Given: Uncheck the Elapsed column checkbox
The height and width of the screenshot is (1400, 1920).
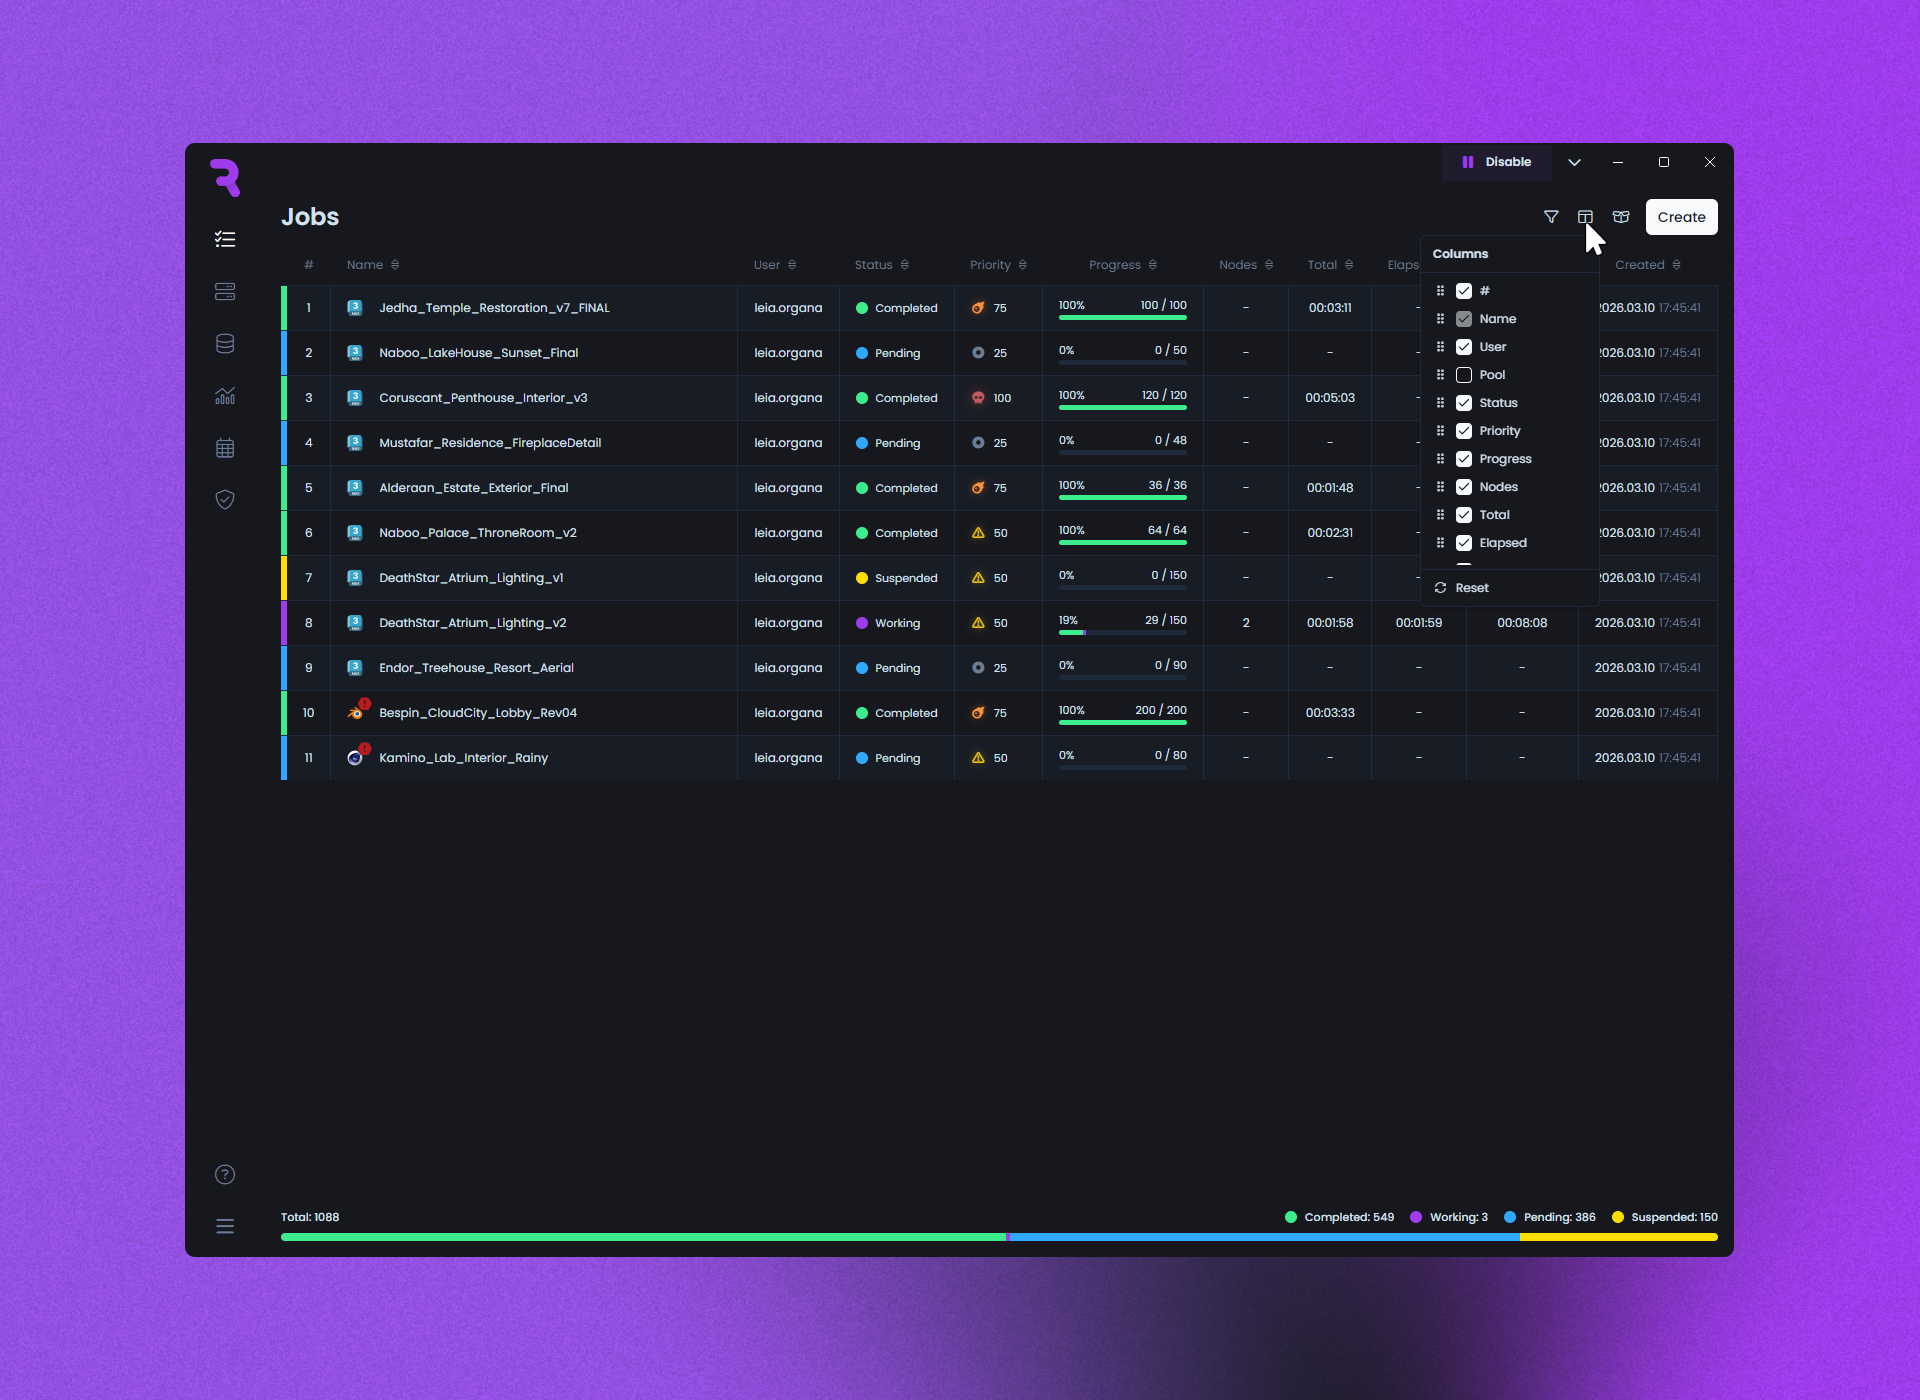Looking at the screenshot, I should point(1464,543).
